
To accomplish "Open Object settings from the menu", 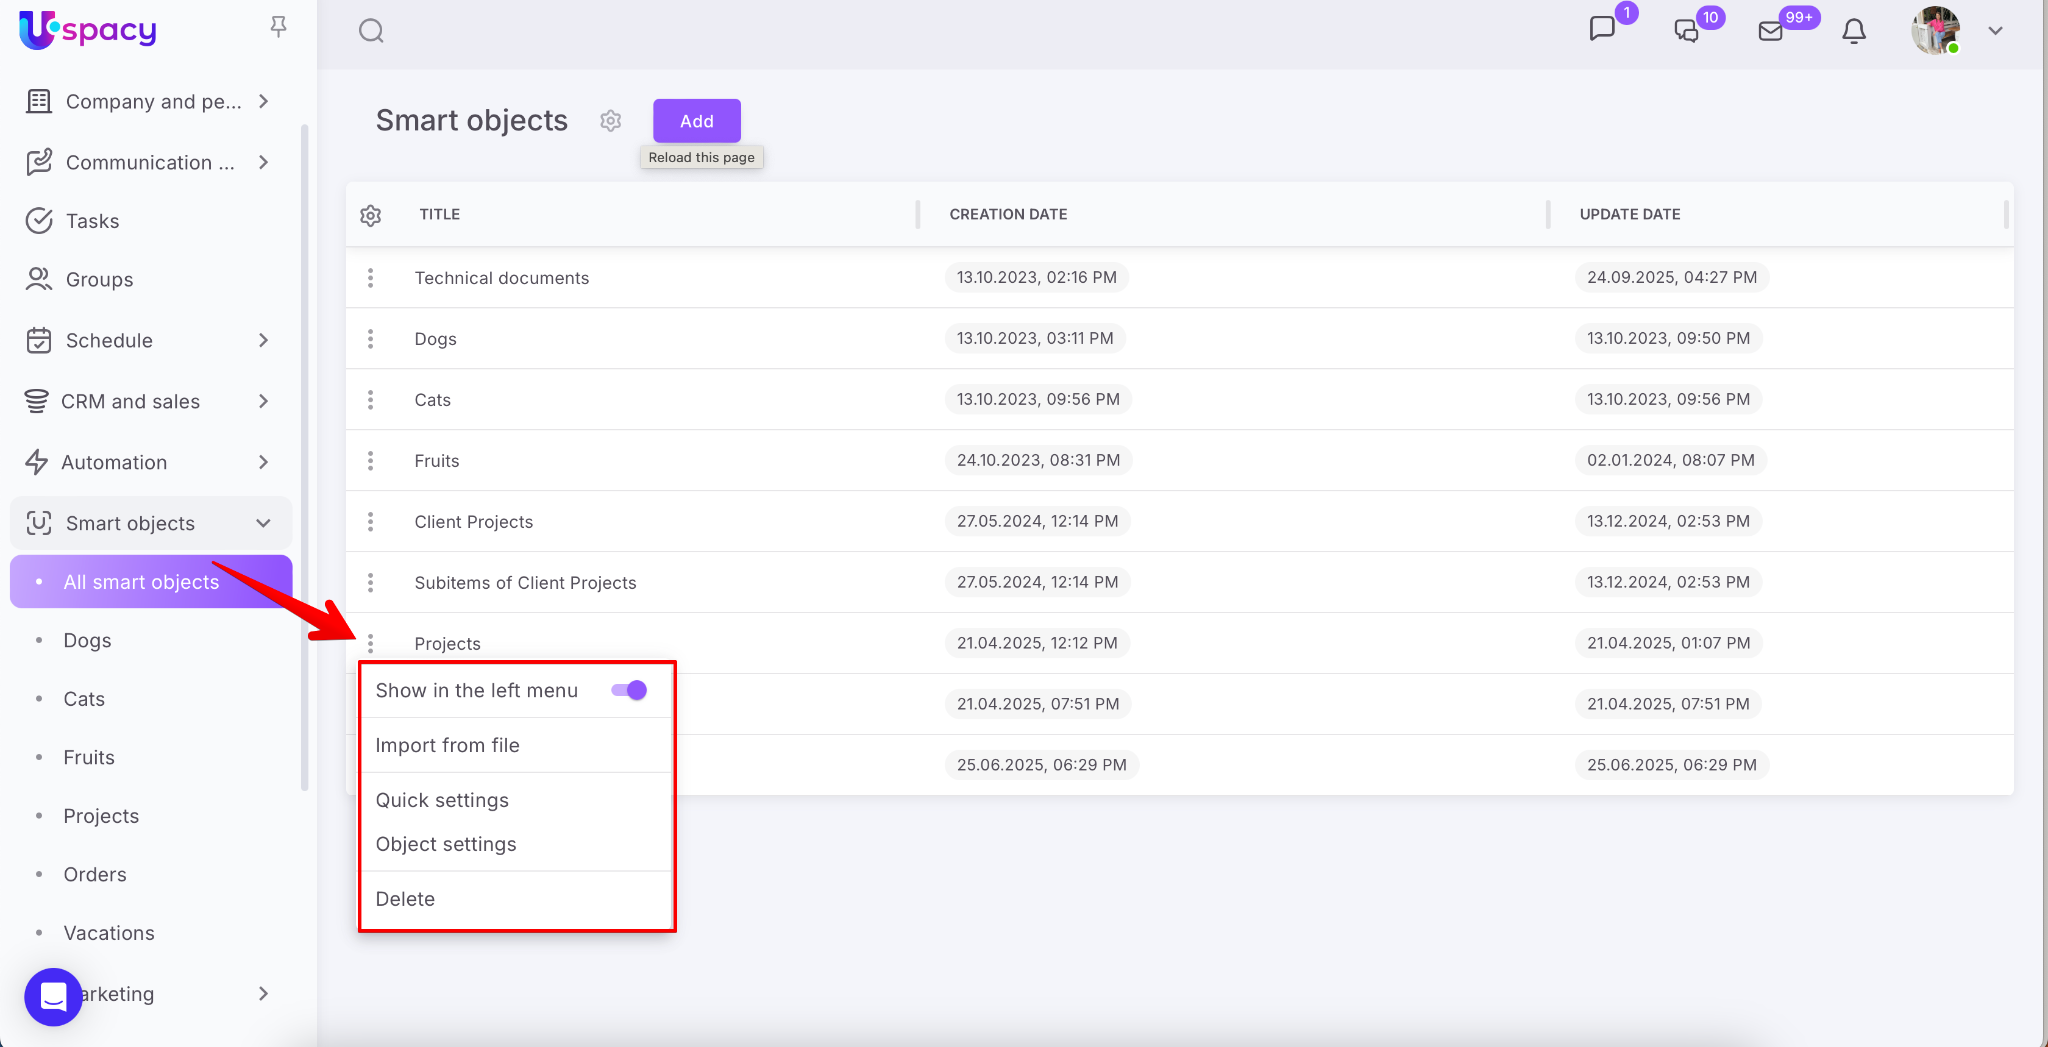I will click(x=446, y=844).
